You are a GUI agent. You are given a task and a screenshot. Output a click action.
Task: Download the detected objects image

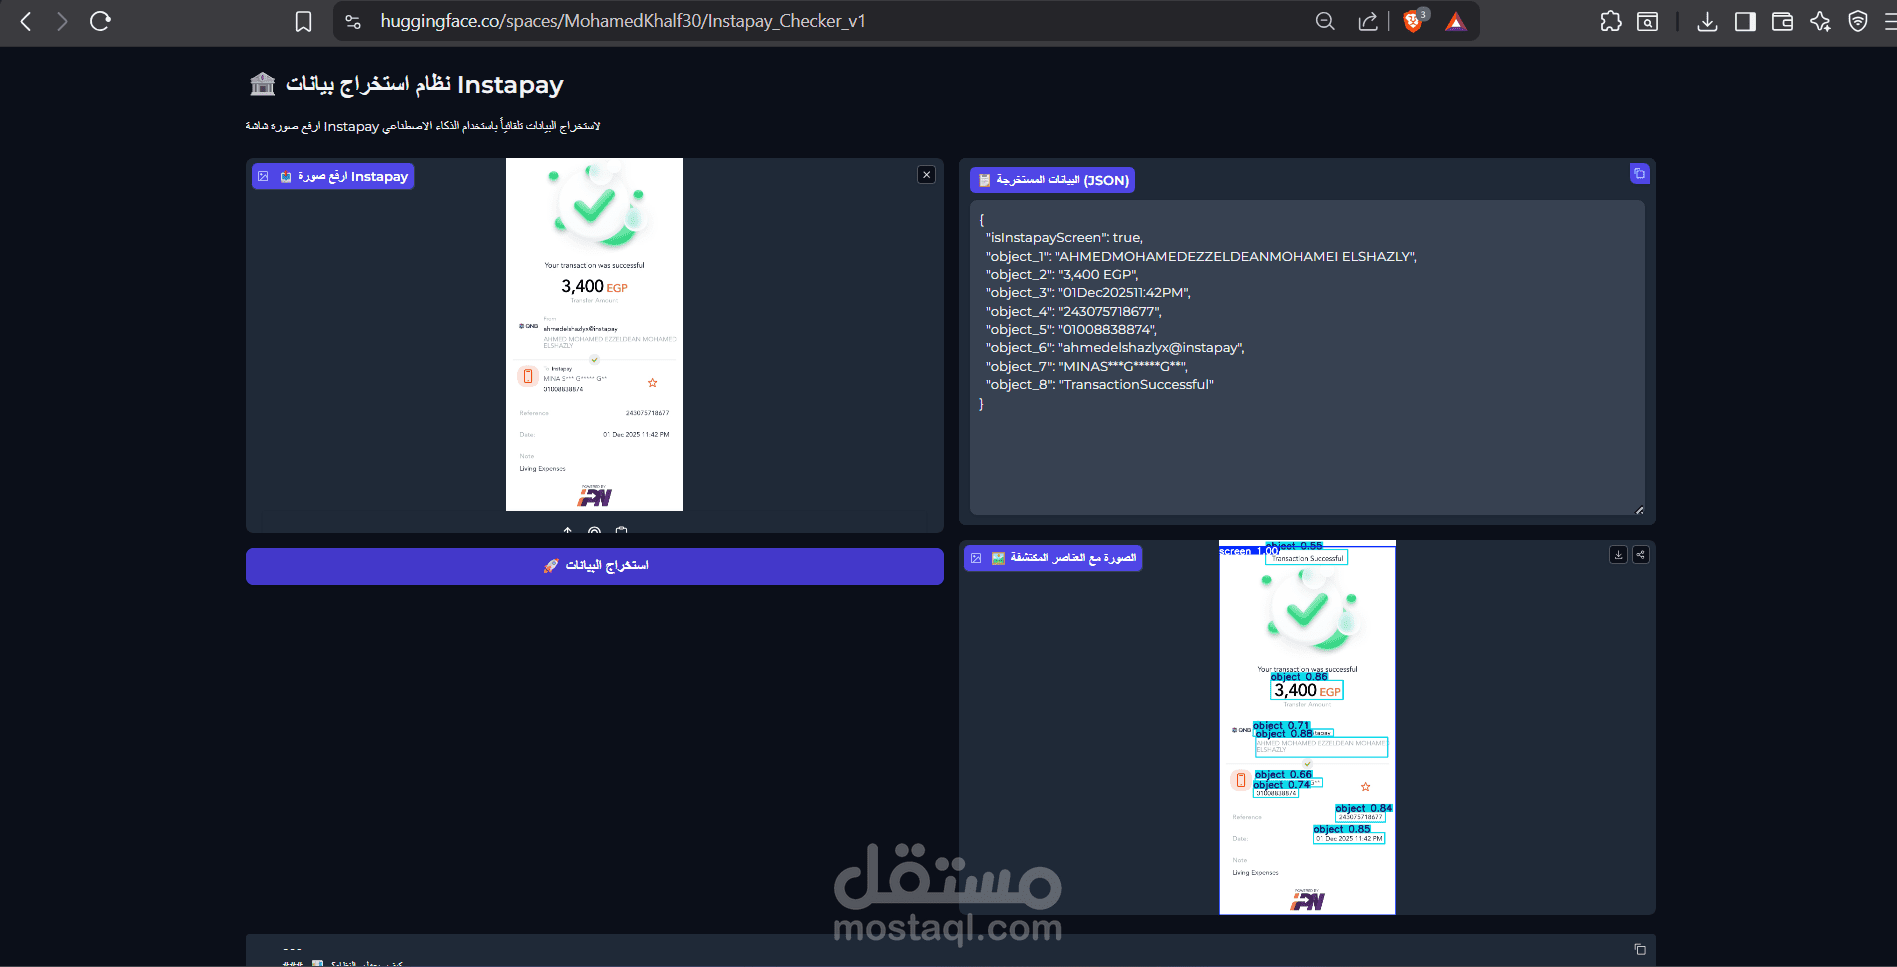coord(1618,555)
